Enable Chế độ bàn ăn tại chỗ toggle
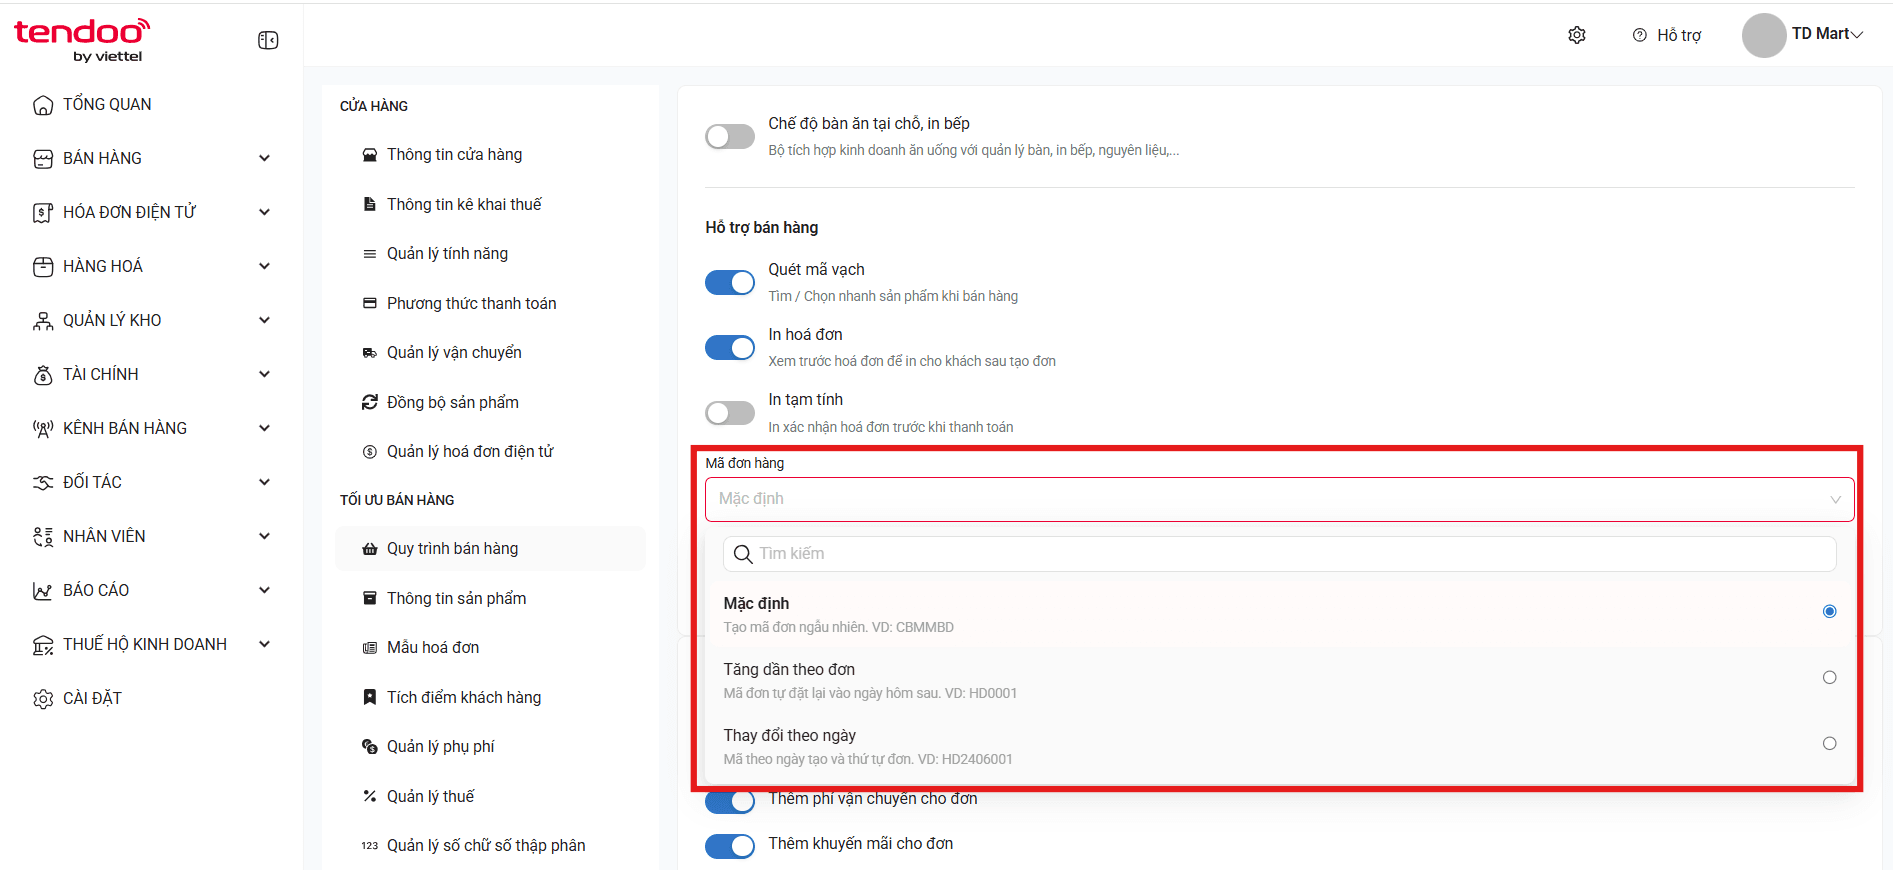The width and height of the screenshot is (1893, 870). (x=730, y=136)
